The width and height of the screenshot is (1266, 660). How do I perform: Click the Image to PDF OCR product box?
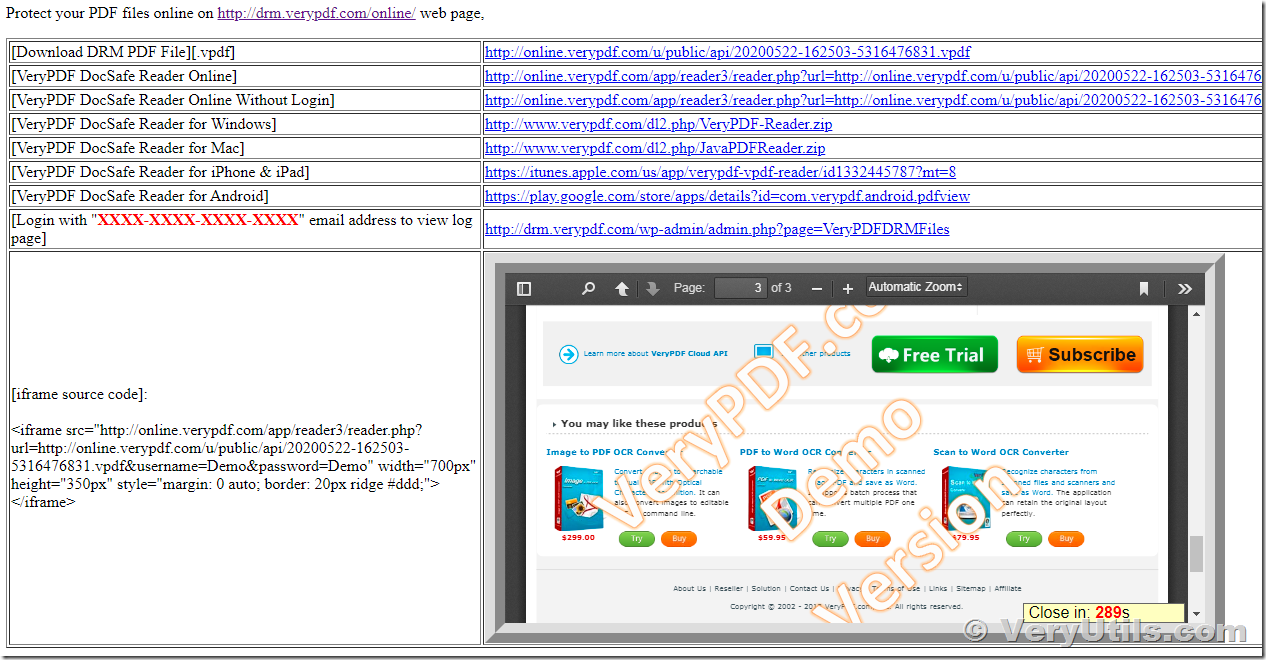(579, 497)
